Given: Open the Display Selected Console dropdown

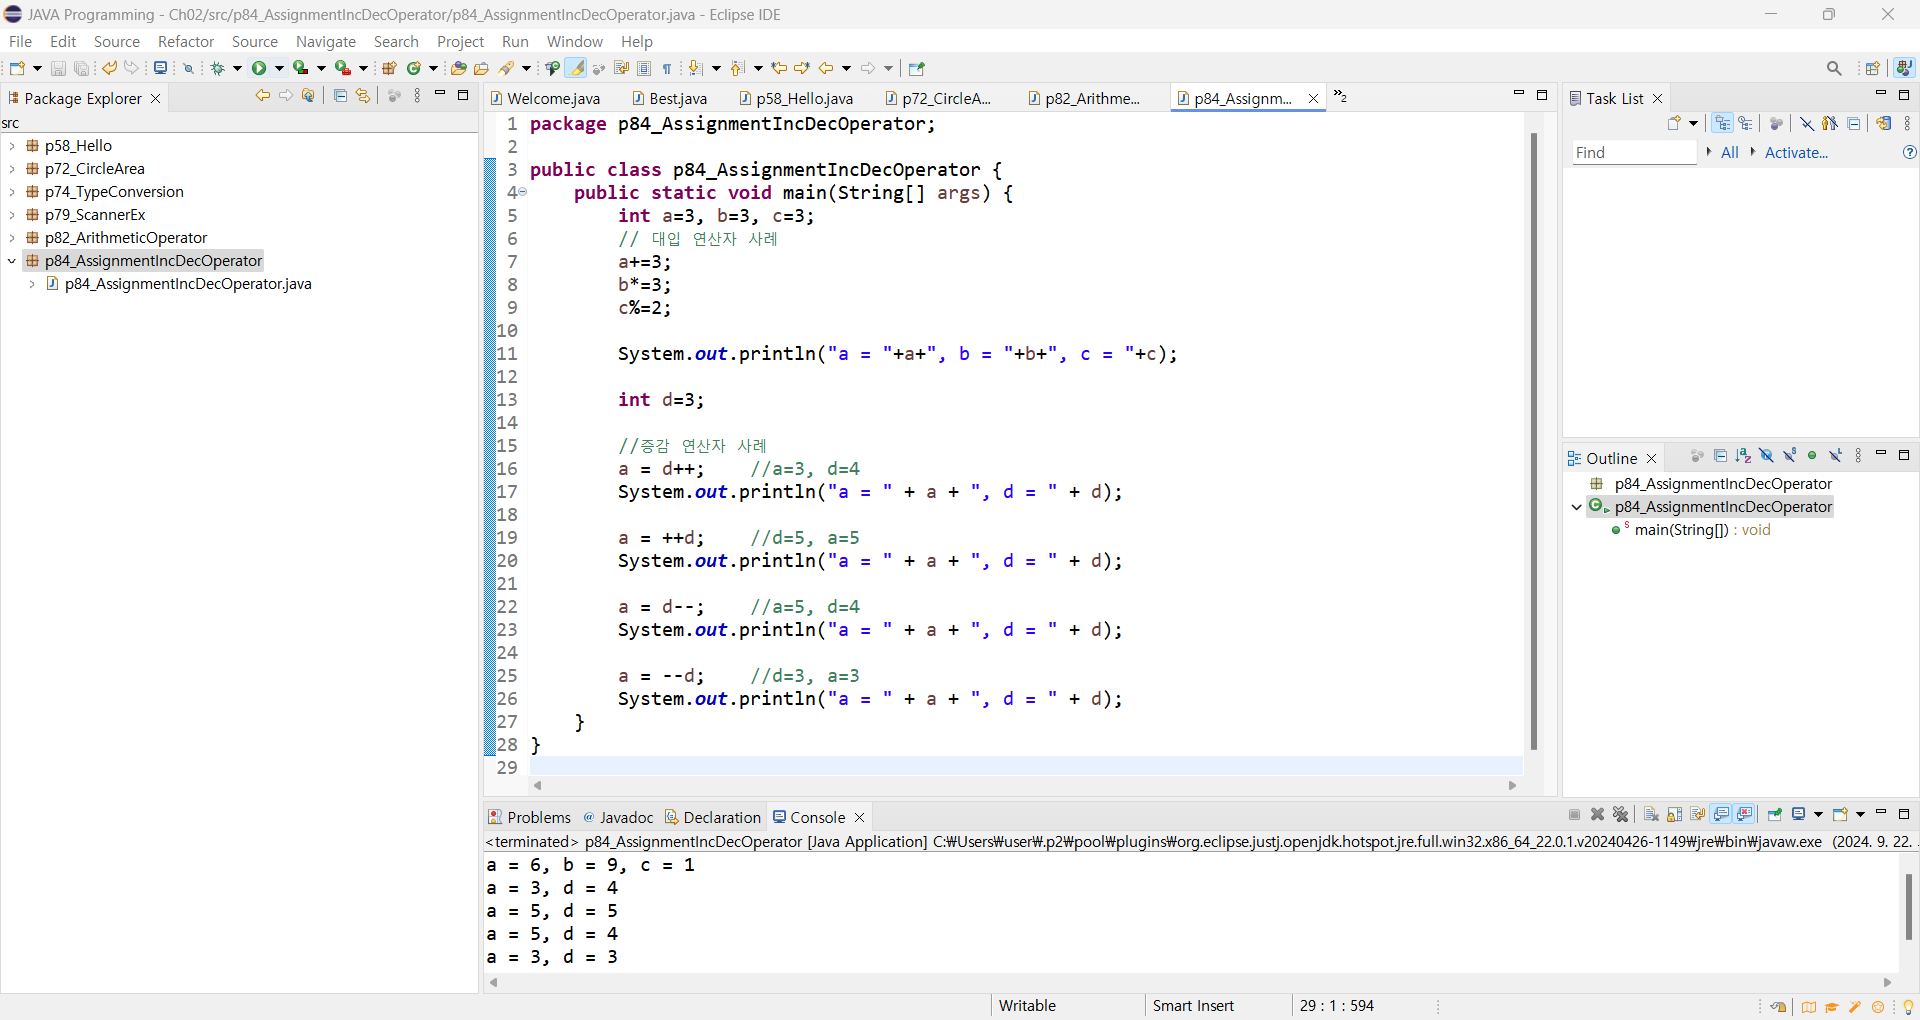Looking at the screenshot, I should click(1818, 815).
